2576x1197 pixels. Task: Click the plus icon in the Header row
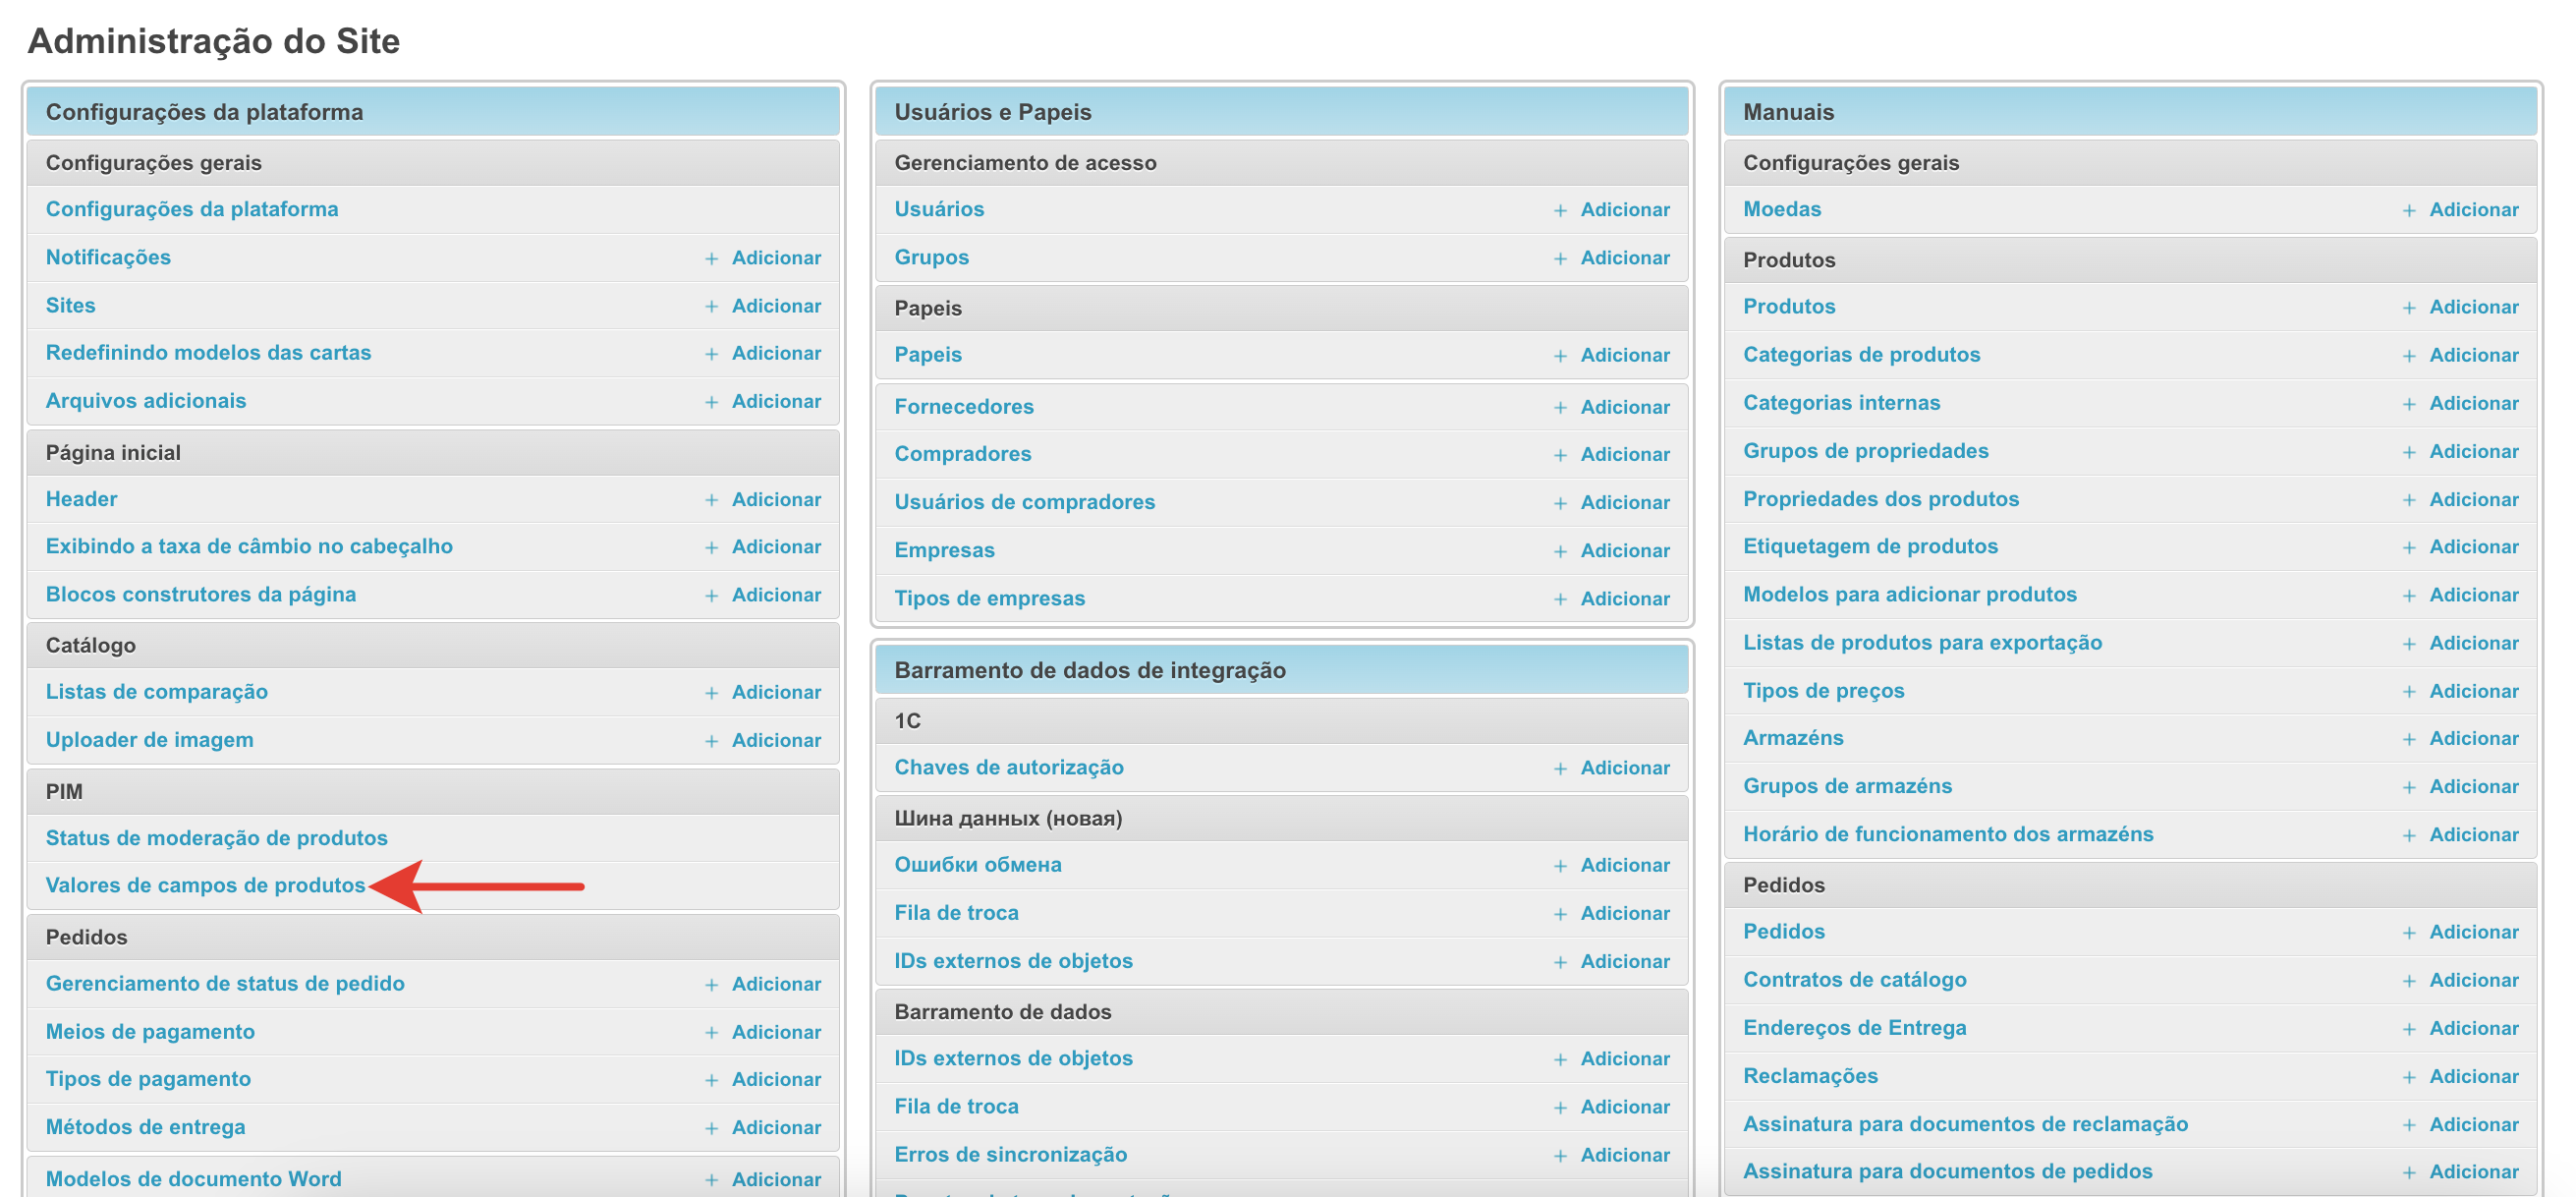711,500
